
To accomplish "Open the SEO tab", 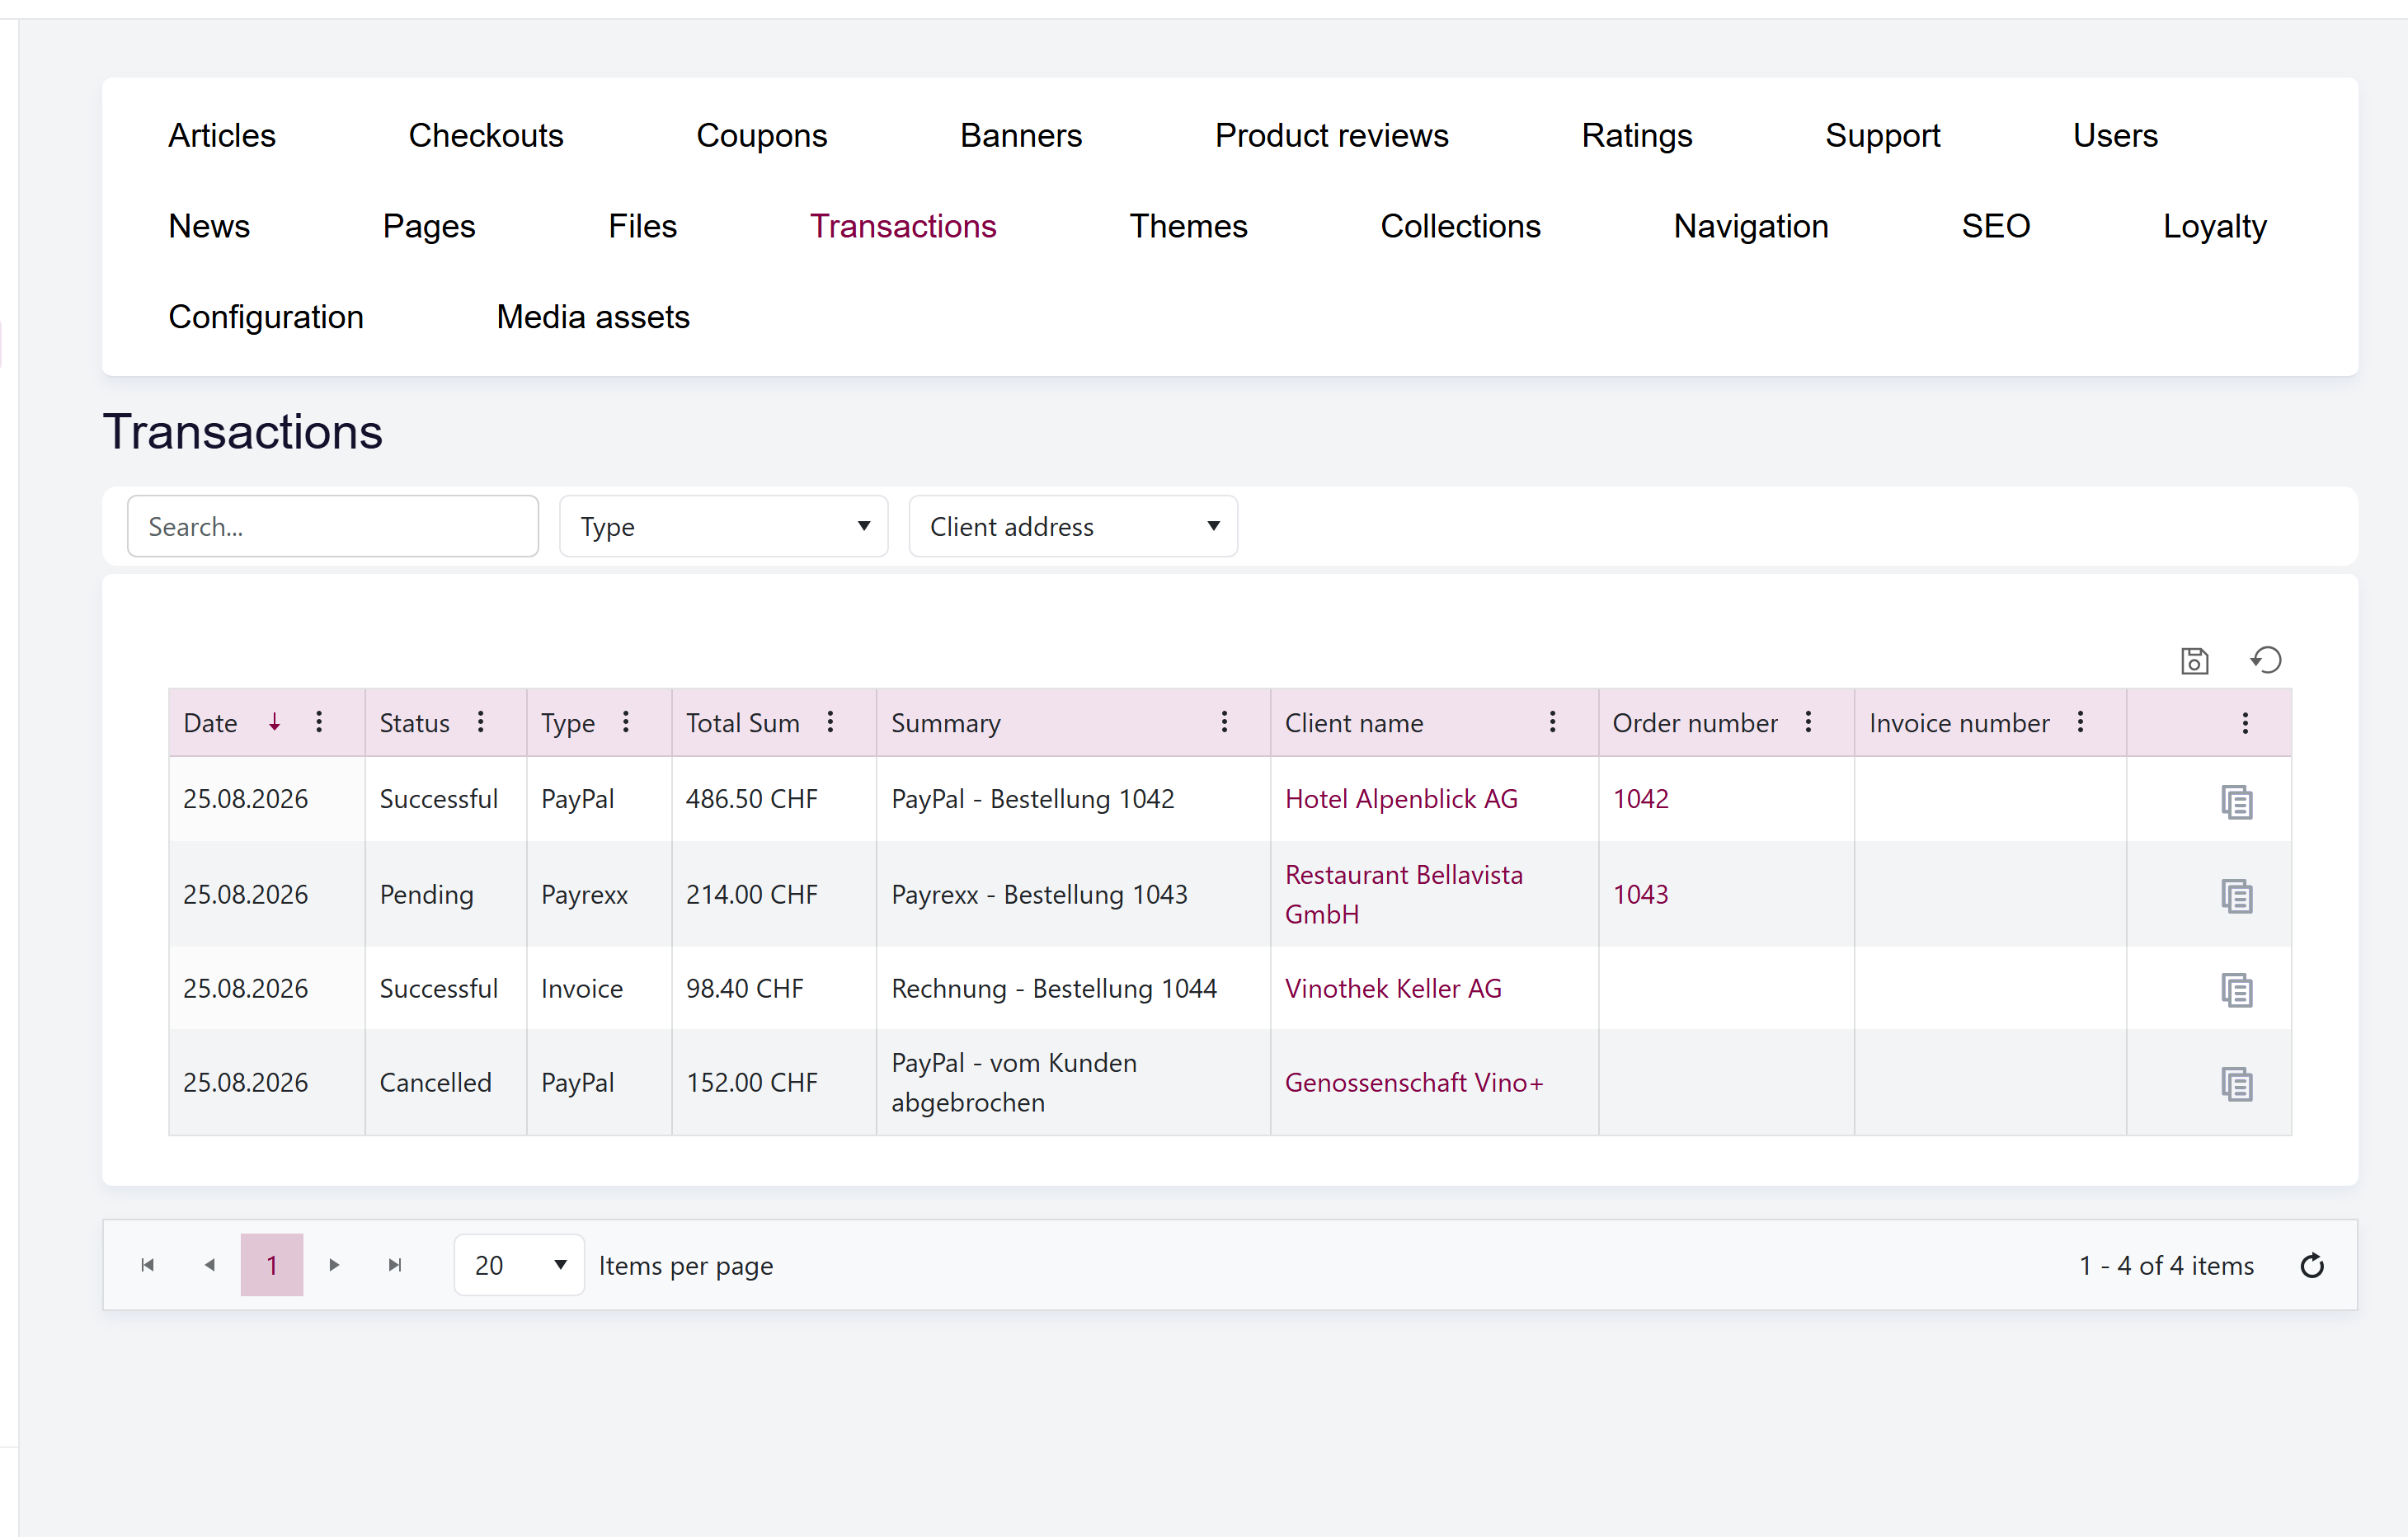I will (x=1996, y=226).
